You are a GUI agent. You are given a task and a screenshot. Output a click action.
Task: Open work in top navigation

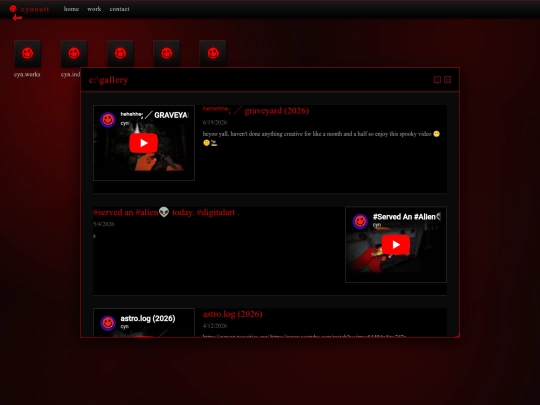[94, 9]
